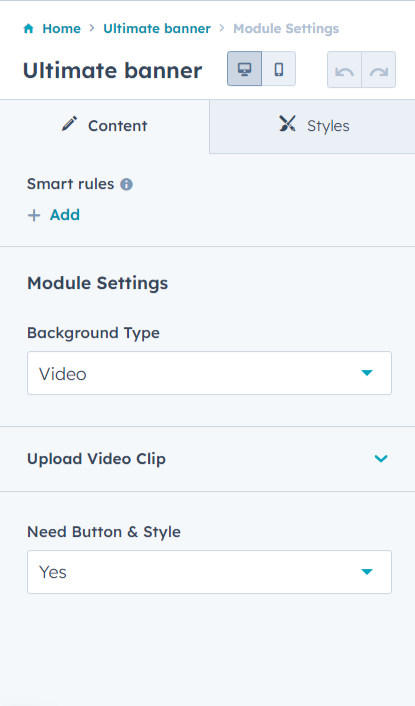Click the house icon in the breadcrumb
Viewport: 415px width, 706px height.
(28, 29)
